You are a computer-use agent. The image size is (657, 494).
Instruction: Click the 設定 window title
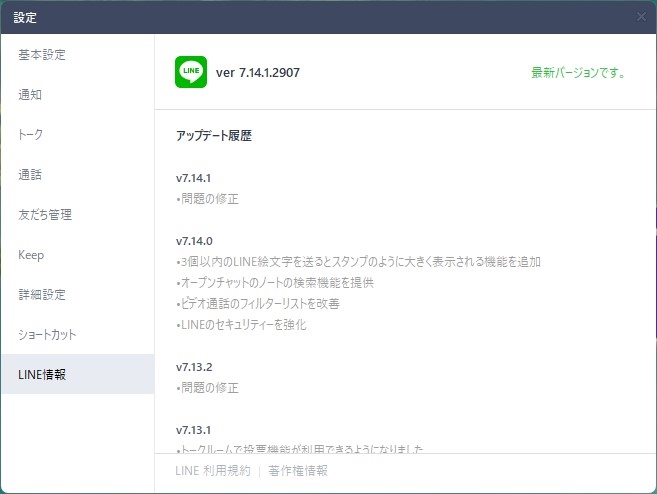(25, 18)
